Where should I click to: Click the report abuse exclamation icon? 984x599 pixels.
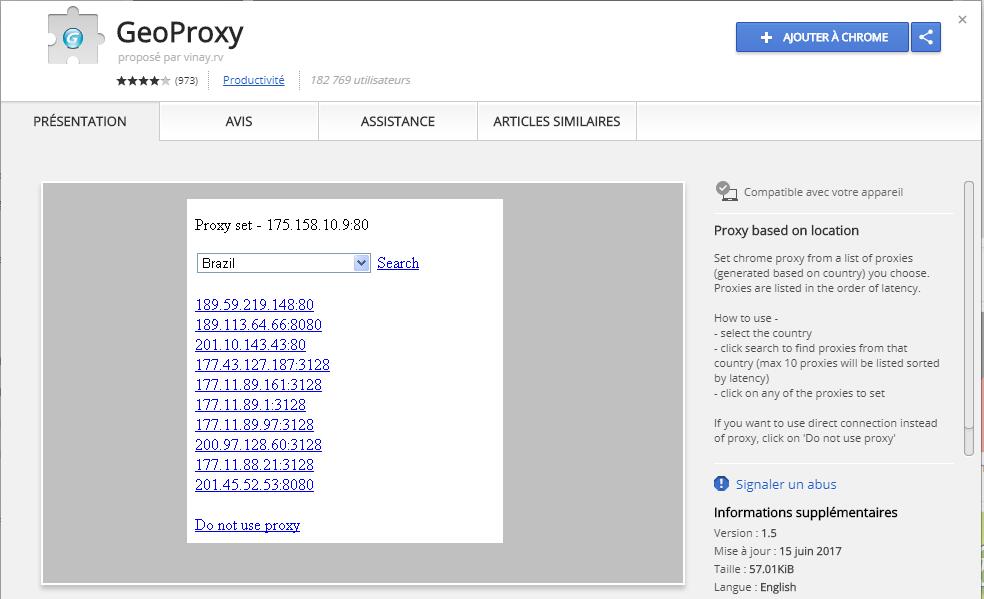721,484
